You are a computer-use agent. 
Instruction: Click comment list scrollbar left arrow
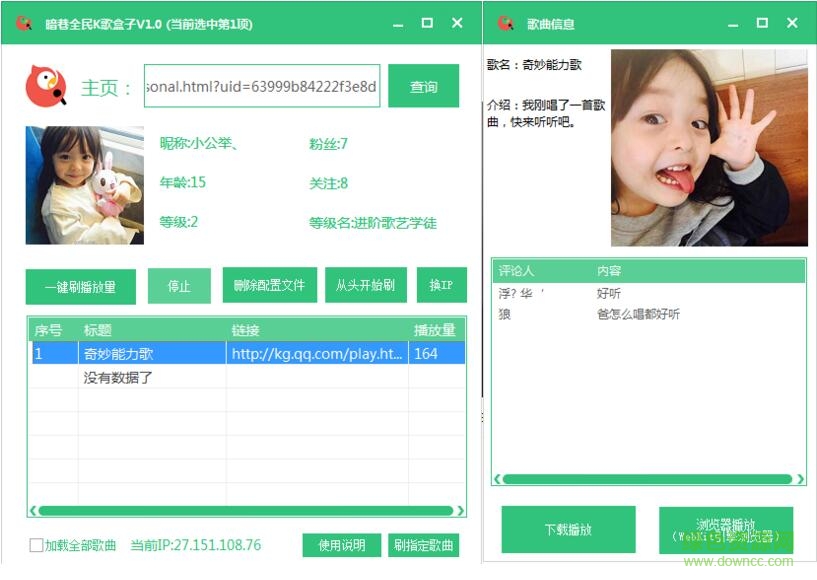tap(498, 479)
